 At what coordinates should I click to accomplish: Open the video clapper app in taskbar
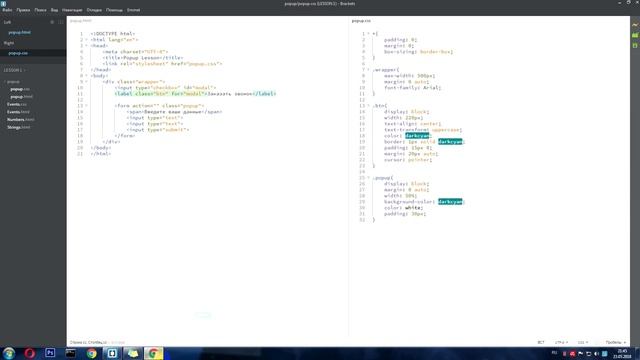pos(71,353)
